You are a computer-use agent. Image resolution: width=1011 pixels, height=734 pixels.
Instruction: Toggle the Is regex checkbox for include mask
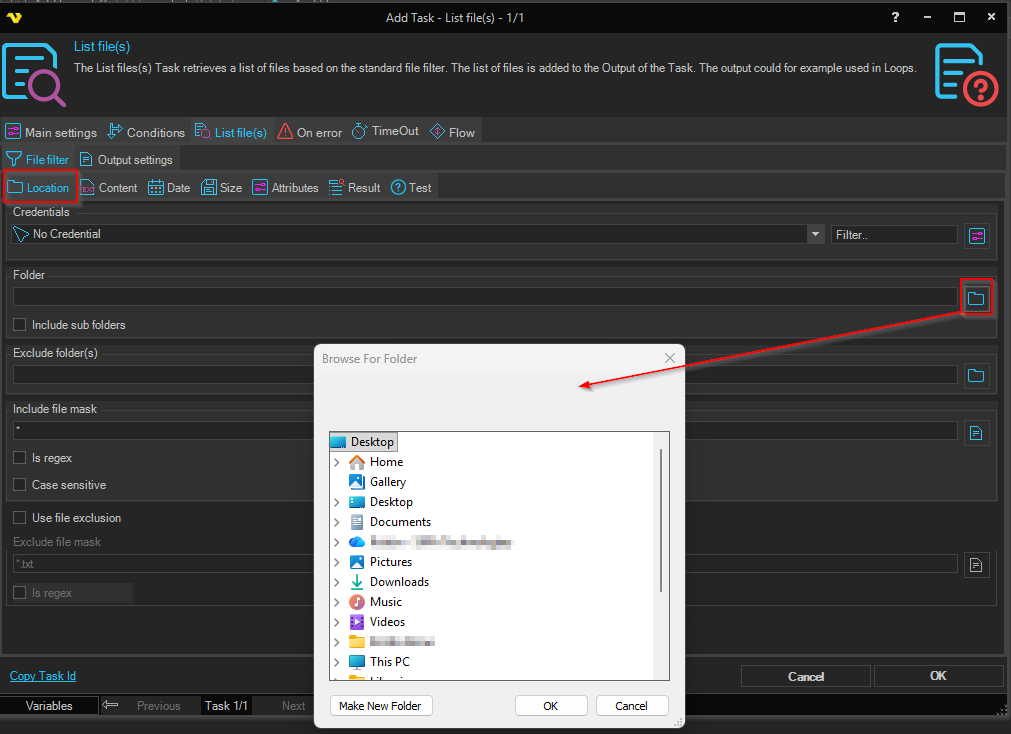coord(20,458)
